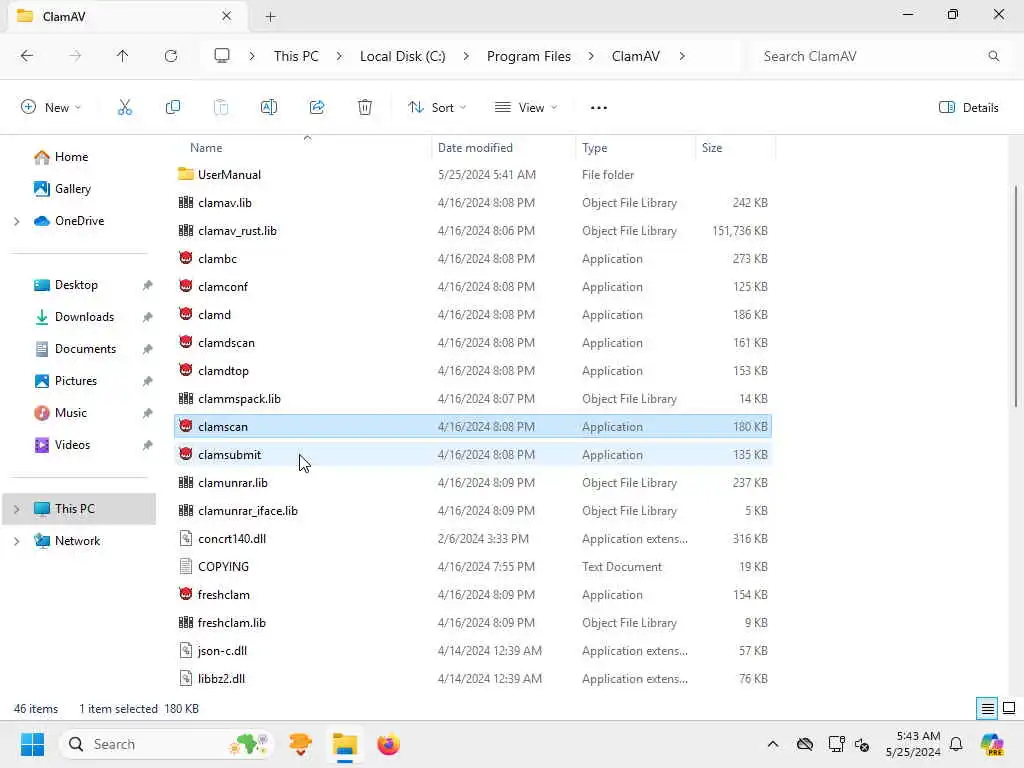
Task: Click the PC monitor icon in address bar
Action: 222,56
